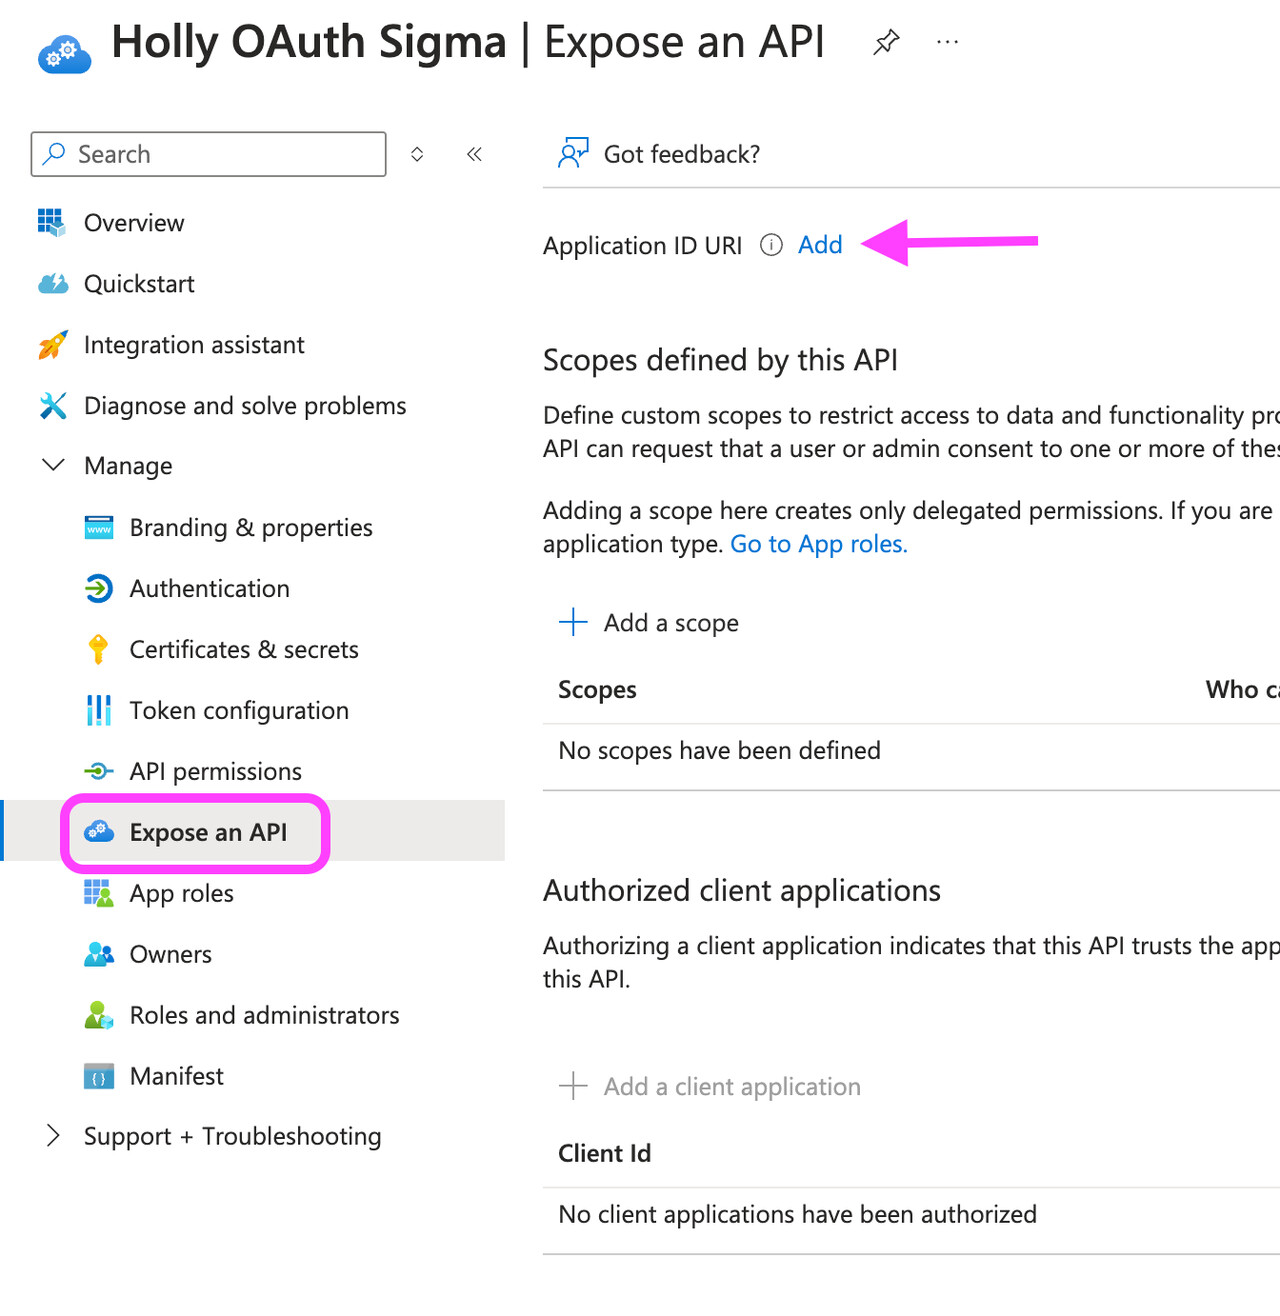
Task: Select the Expose an API menu entry
Action: click(x=208, y=831)
